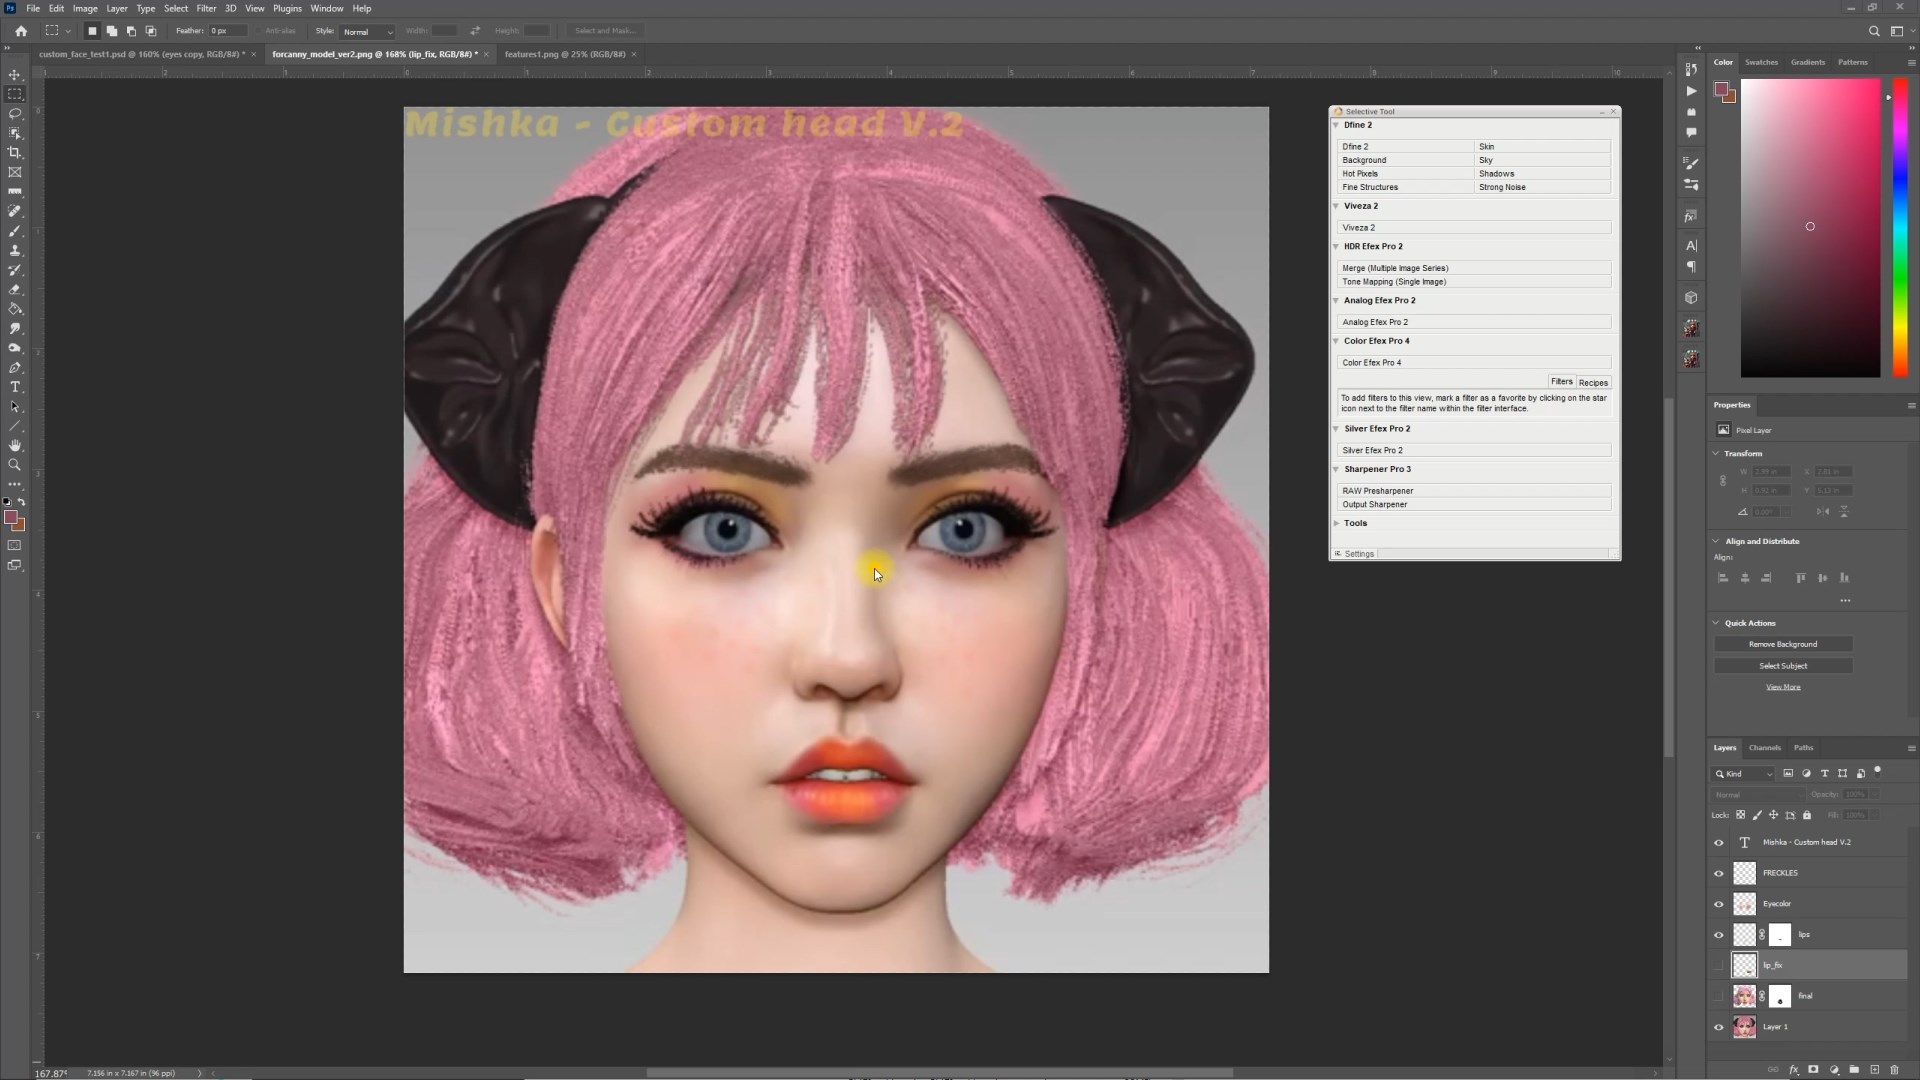Viewport: 1920px width, 1080px height.
Task: Select the Lasso tool
Action: coord(15,114)
